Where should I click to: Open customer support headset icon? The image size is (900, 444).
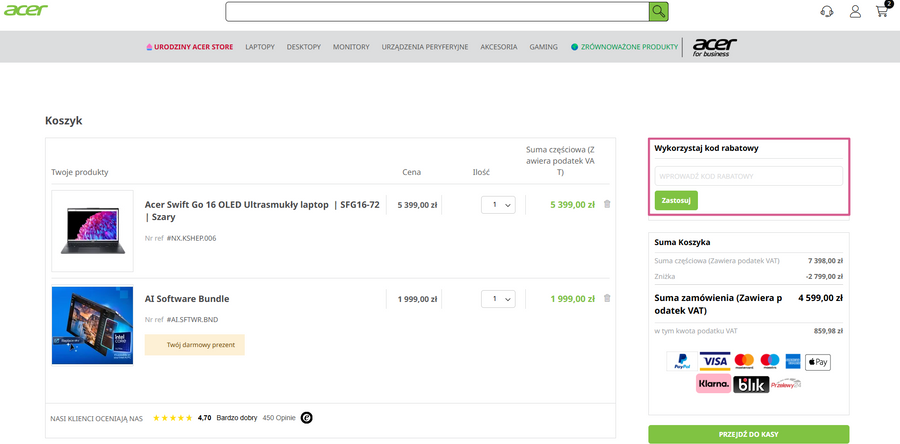(827, 12)
